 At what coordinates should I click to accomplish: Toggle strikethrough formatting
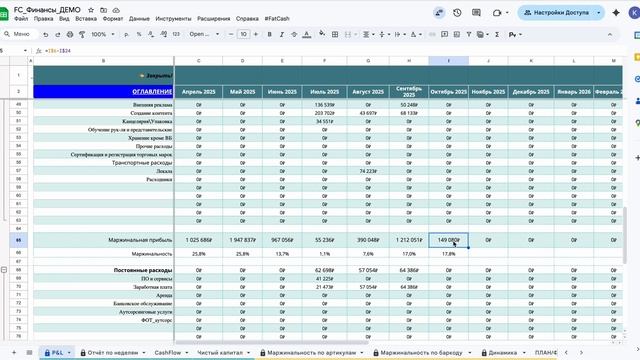(294, 35)
